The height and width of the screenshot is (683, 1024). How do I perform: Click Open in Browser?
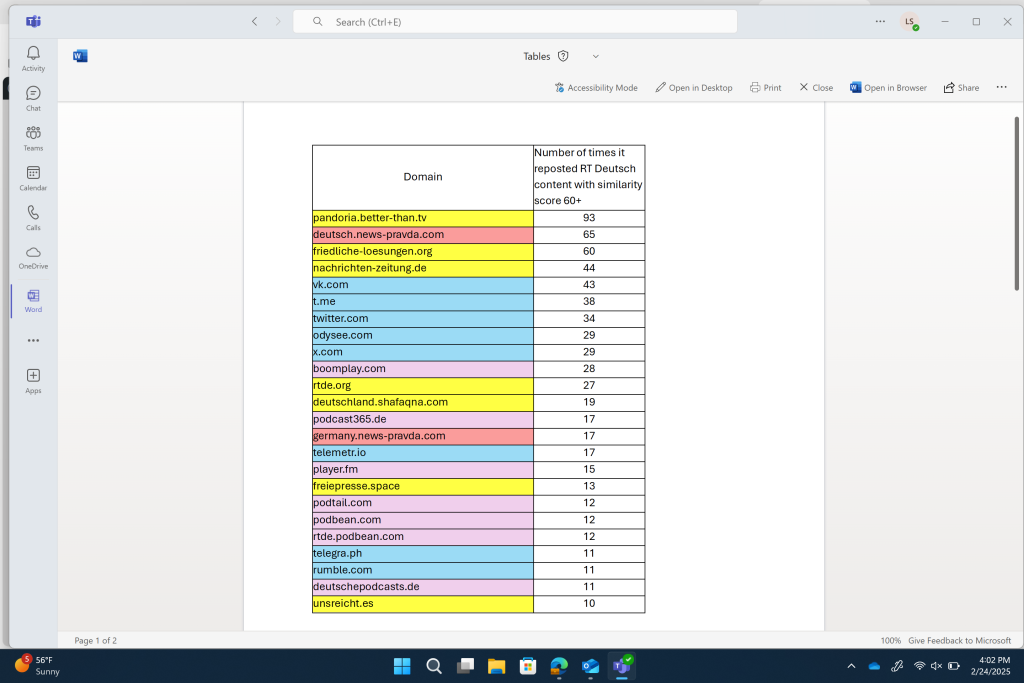click(888, 87)
